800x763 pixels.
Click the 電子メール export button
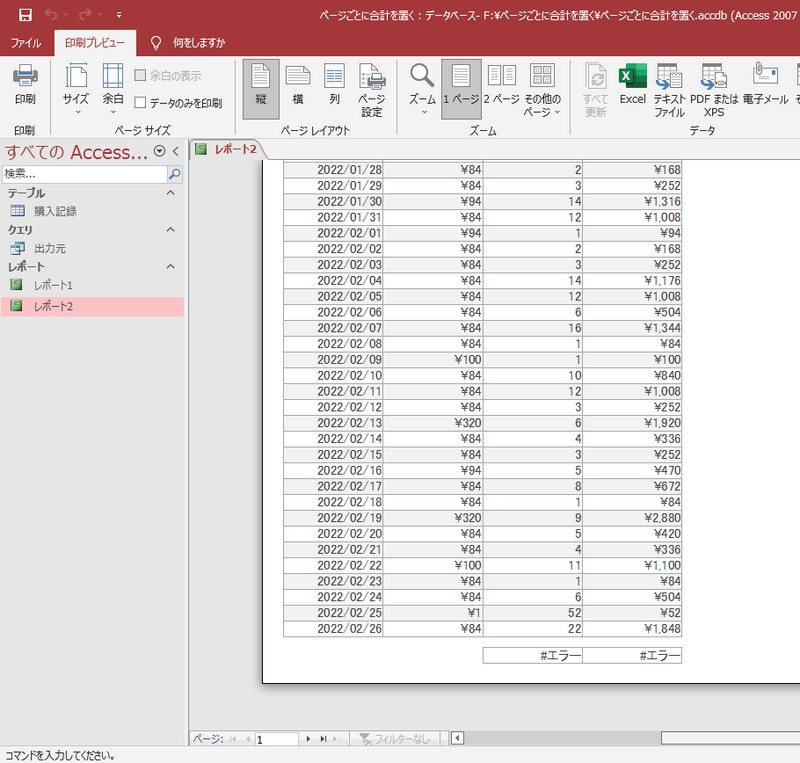[765, 85]
